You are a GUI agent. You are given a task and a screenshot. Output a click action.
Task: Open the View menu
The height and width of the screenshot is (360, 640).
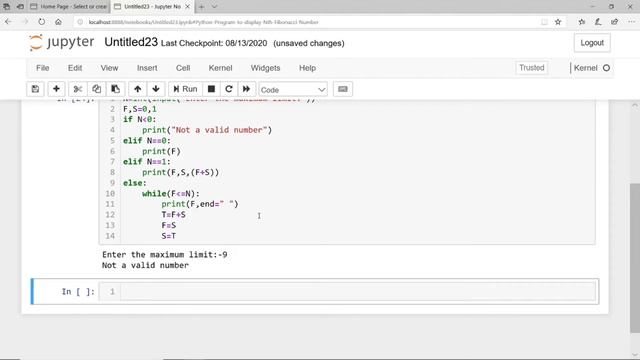coord(109,68)
